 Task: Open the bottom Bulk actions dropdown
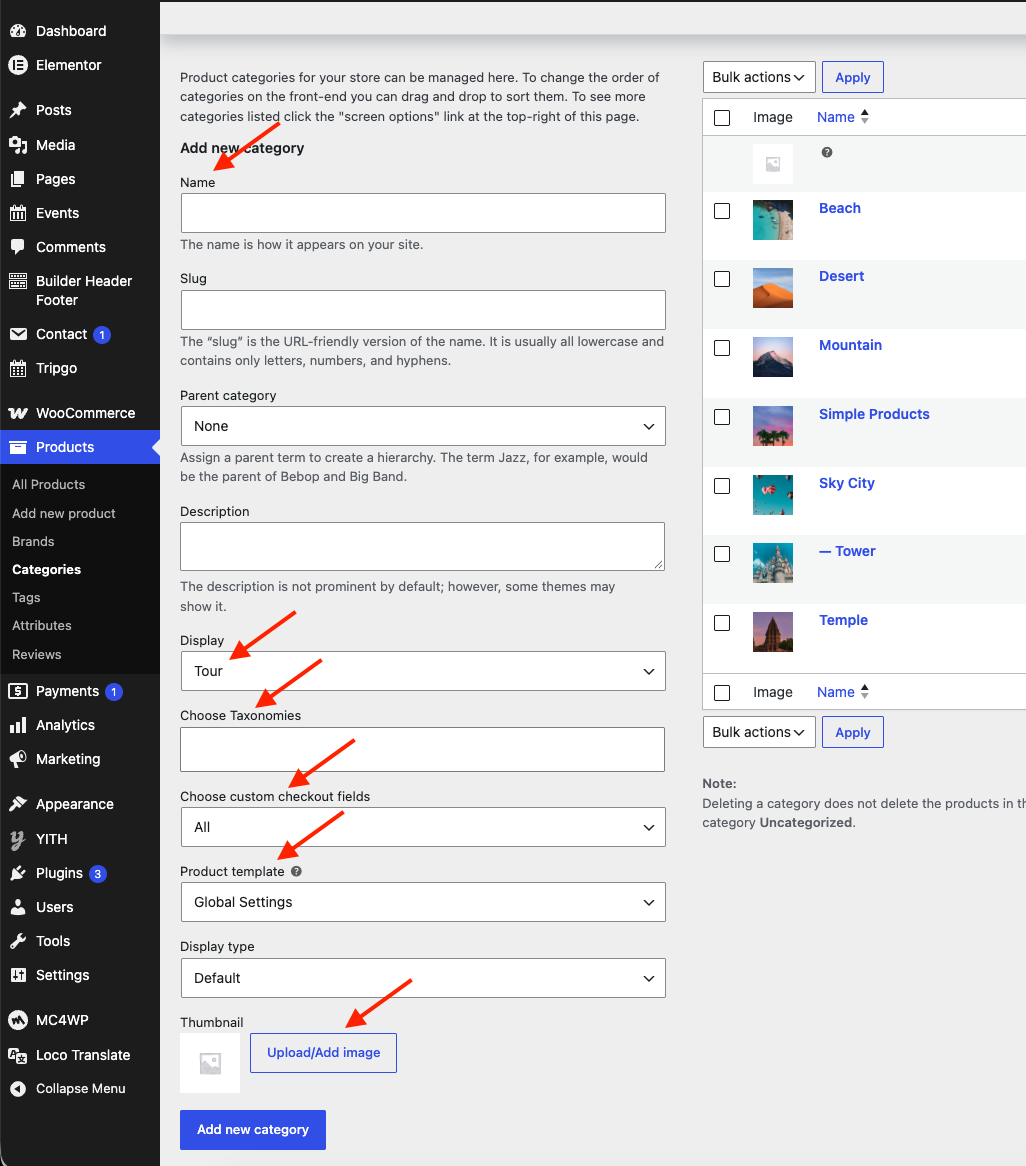(759, 732)
